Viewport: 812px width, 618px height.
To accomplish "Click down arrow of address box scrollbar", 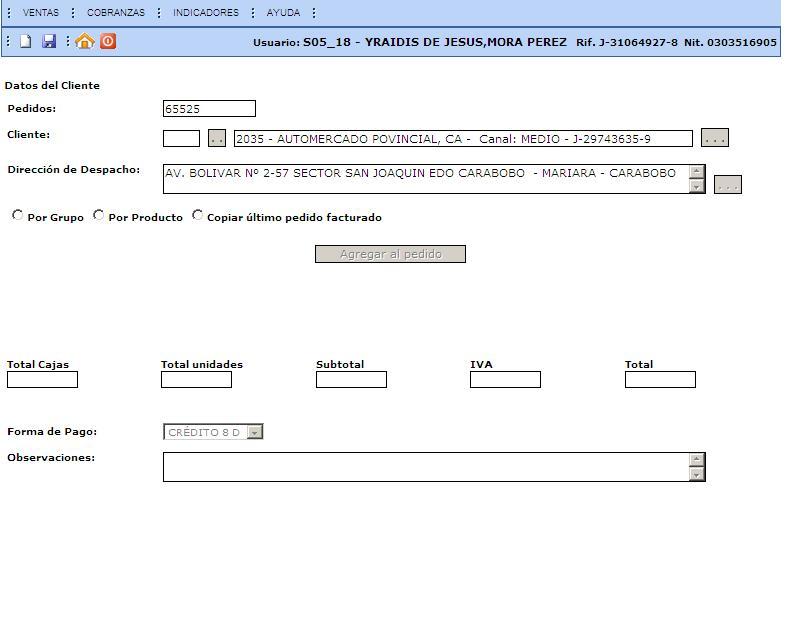I will 697,186.
